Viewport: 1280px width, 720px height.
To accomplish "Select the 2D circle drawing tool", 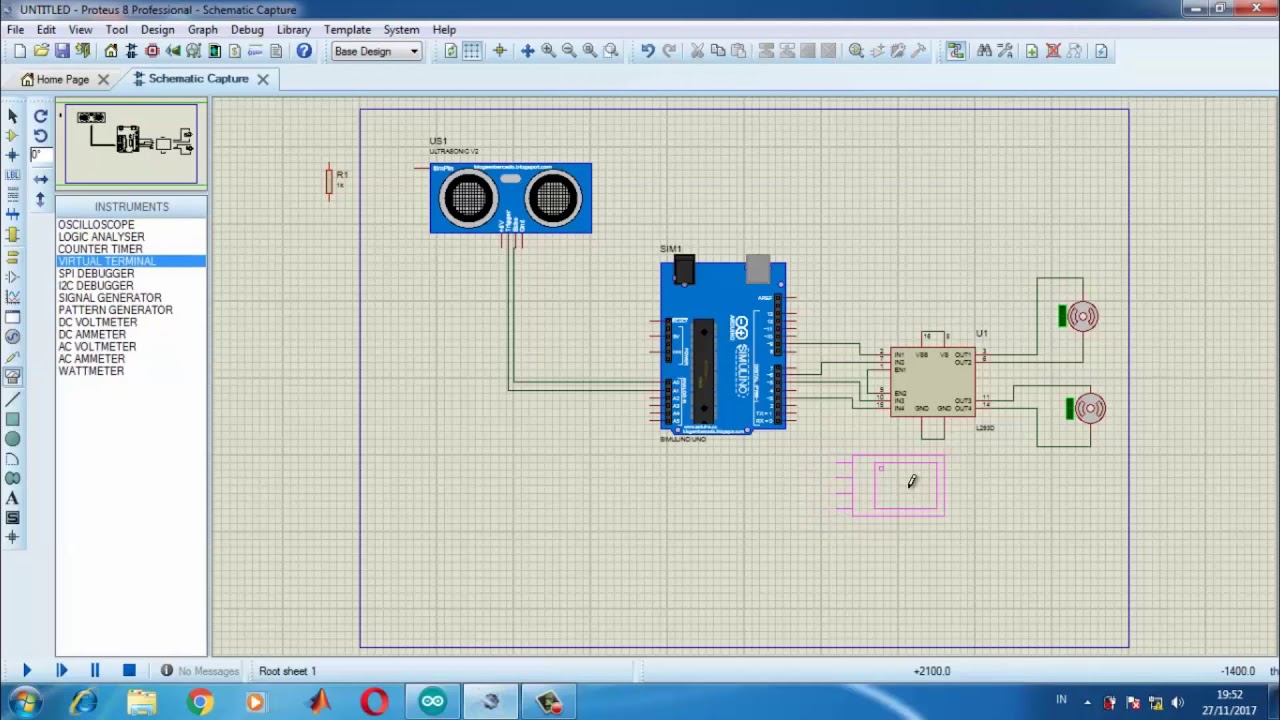I will [13, 439].
